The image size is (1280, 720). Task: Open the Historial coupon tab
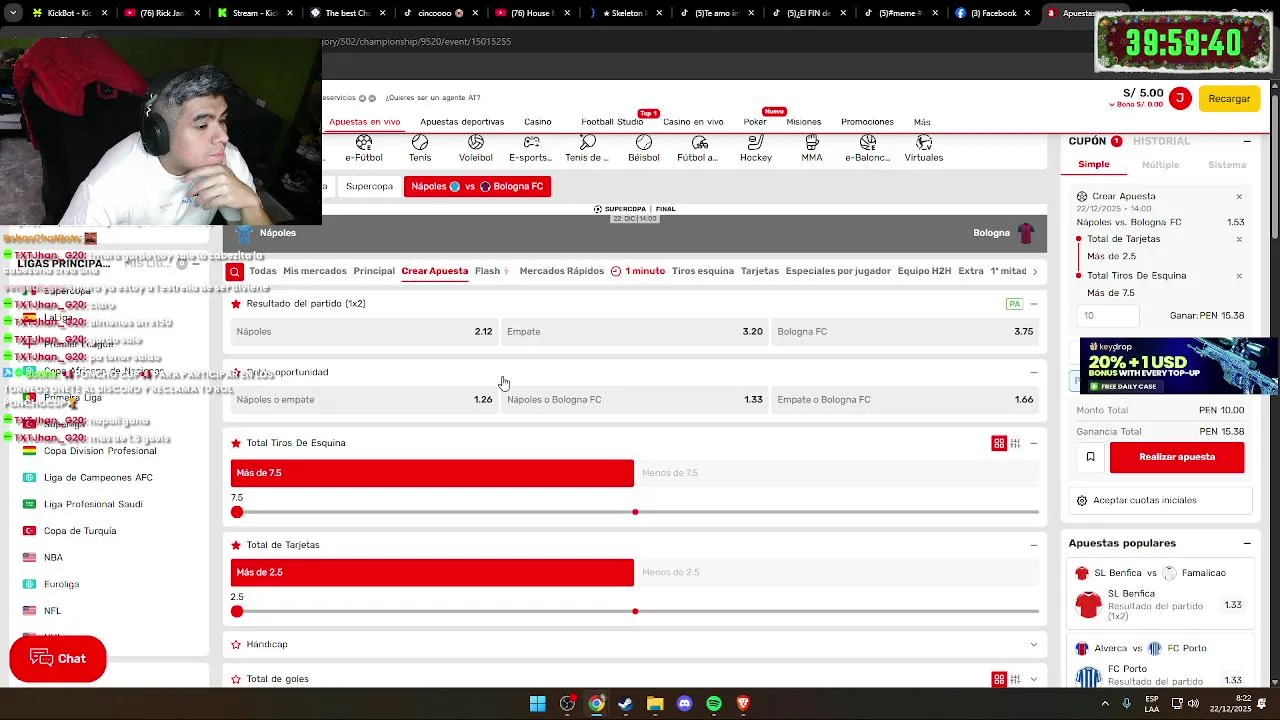click(x=1162, y=141)
